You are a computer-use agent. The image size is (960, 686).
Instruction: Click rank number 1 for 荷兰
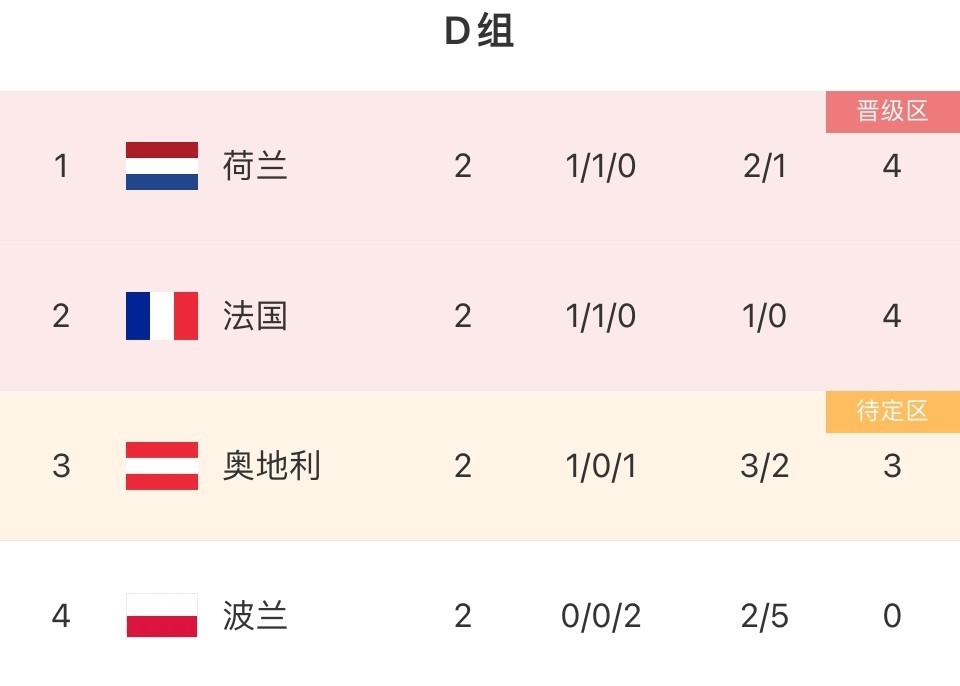pyautogui.click(x=61, y=166)
